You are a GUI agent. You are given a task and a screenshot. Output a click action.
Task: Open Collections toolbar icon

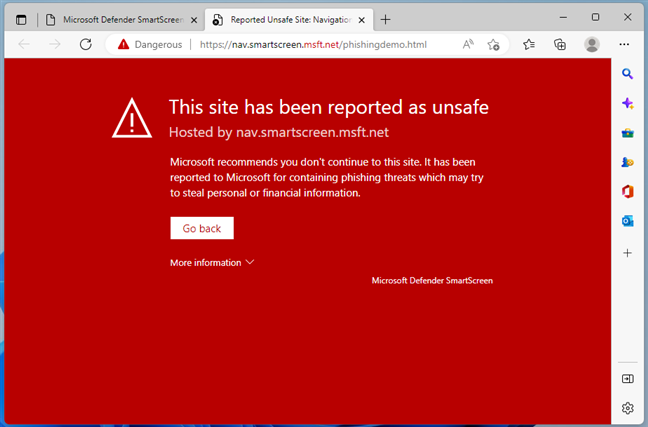pyautogui.click(x=560, y=44)
